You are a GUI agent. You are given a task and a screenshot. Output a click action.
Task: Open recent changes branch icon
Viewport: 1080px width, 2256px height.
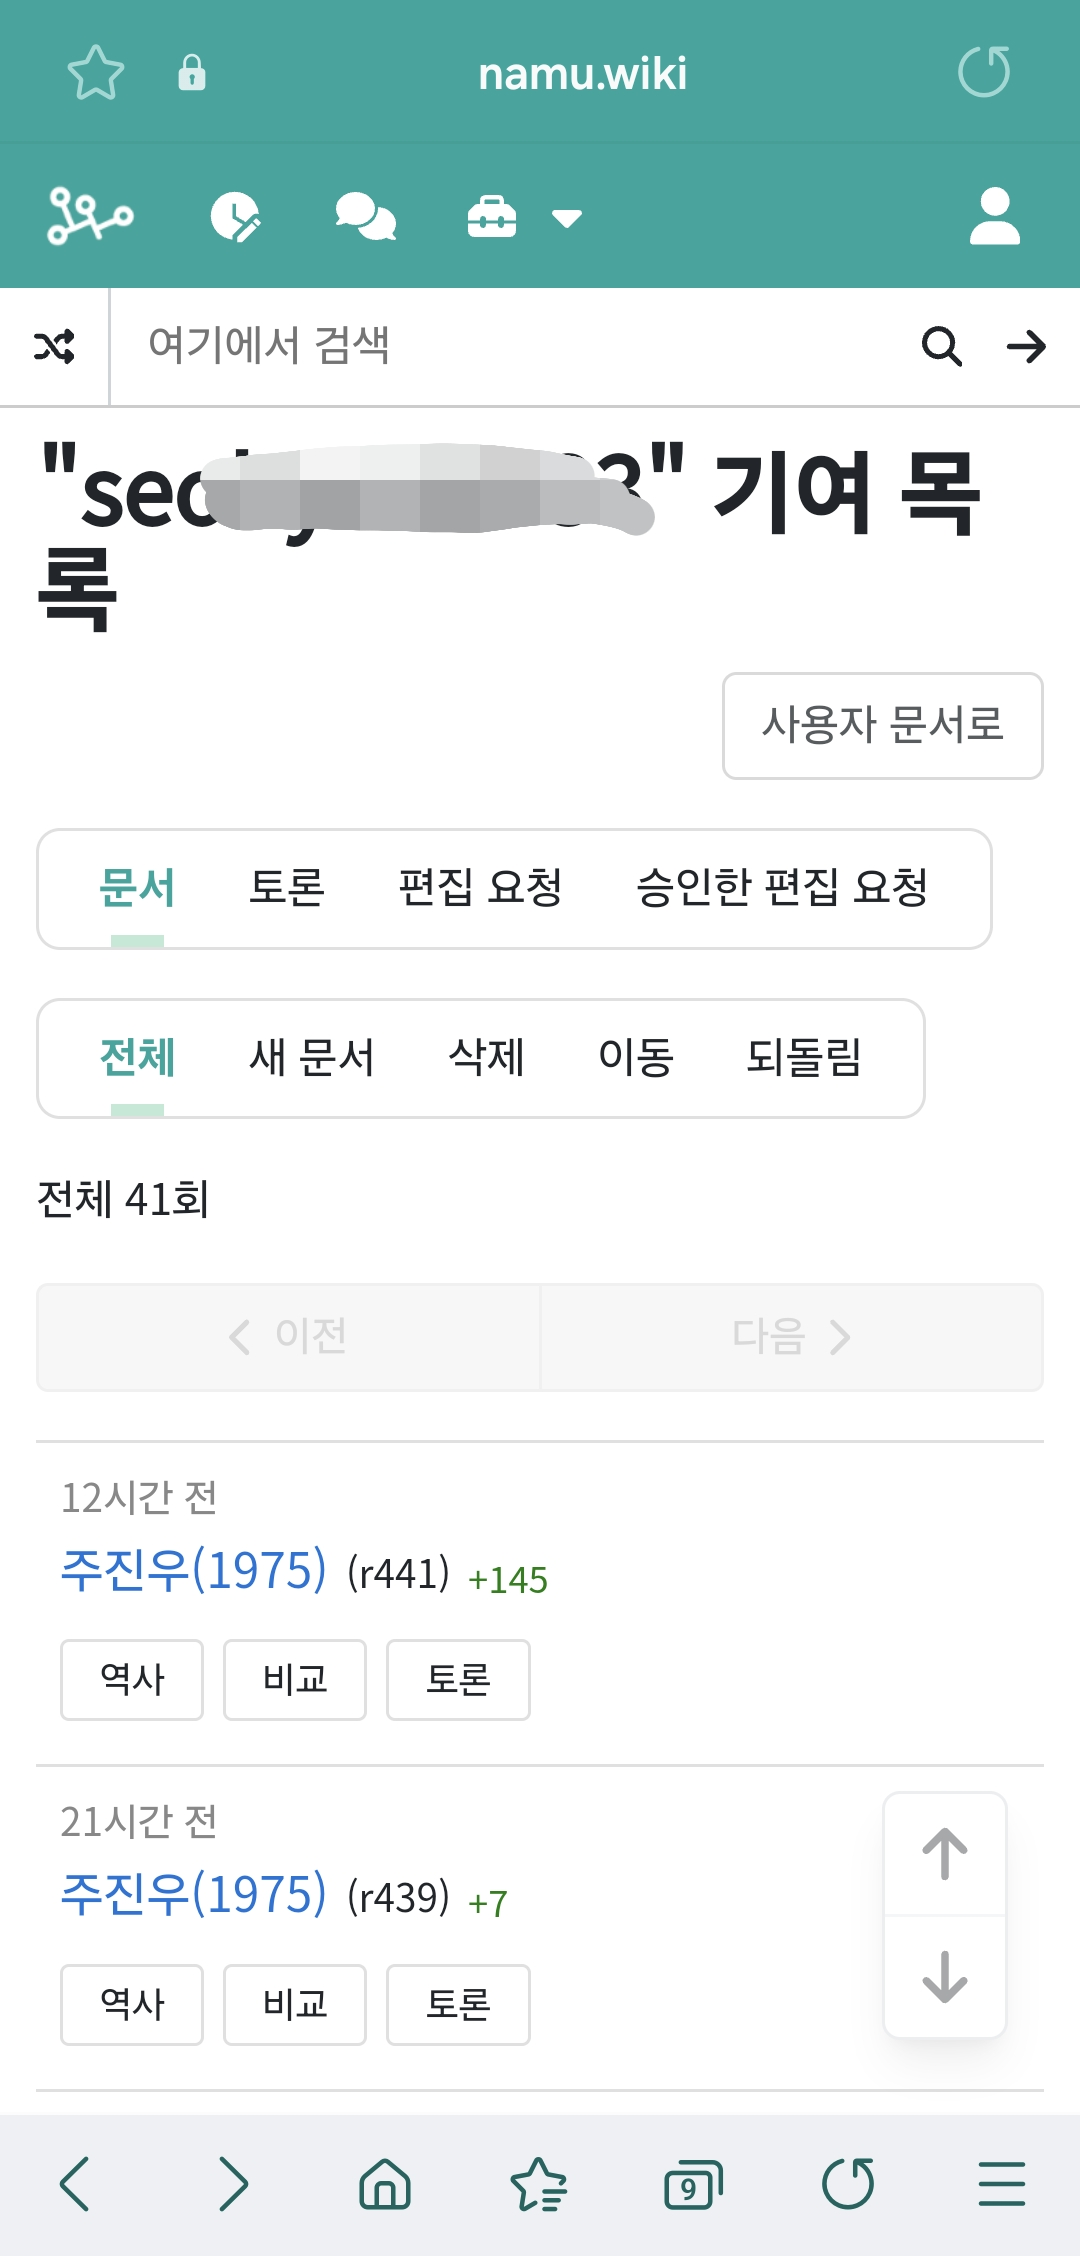(90, 216)
